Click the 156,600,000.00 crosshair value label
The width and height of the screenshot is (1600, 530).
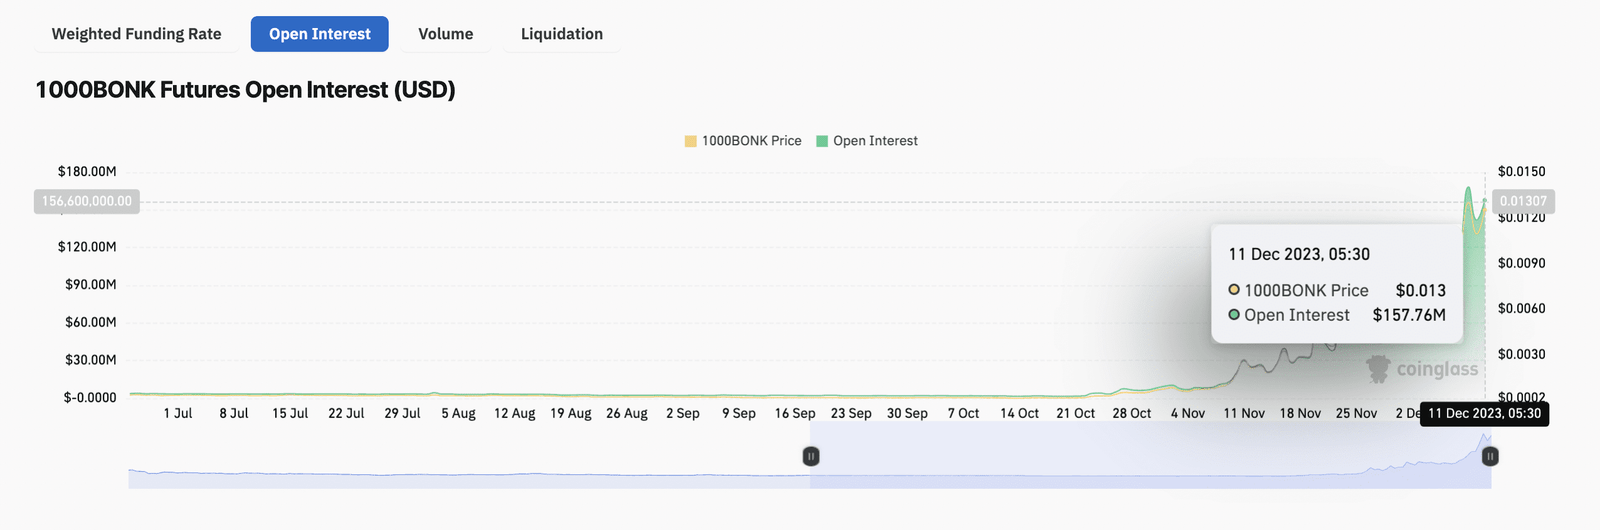87,201
